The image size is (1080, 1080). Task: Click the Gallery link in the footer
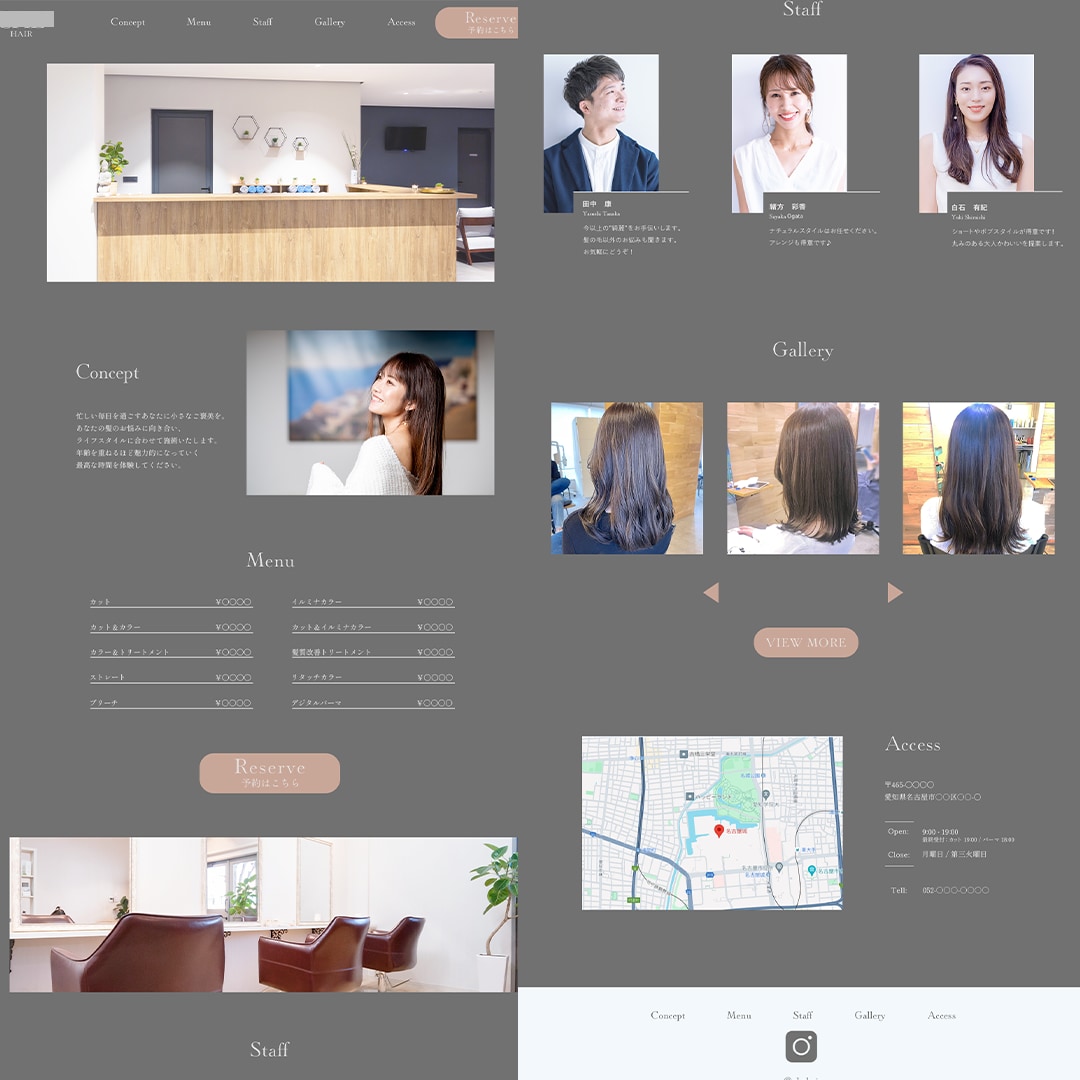tap(869, 1015)
